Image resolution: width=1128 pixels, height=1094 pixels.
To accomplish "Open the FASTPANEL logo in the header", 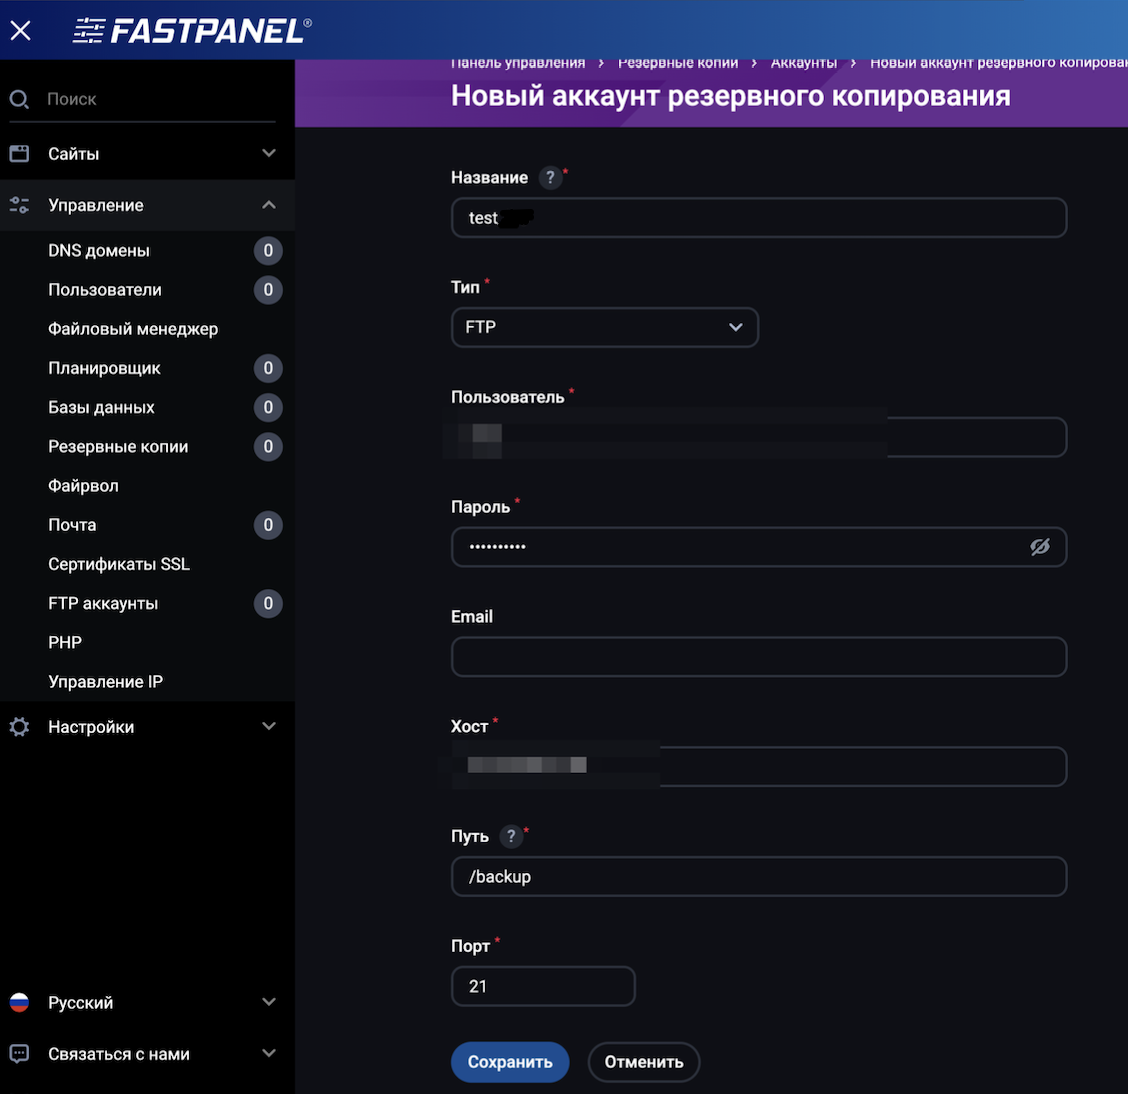I will (190, 30).
